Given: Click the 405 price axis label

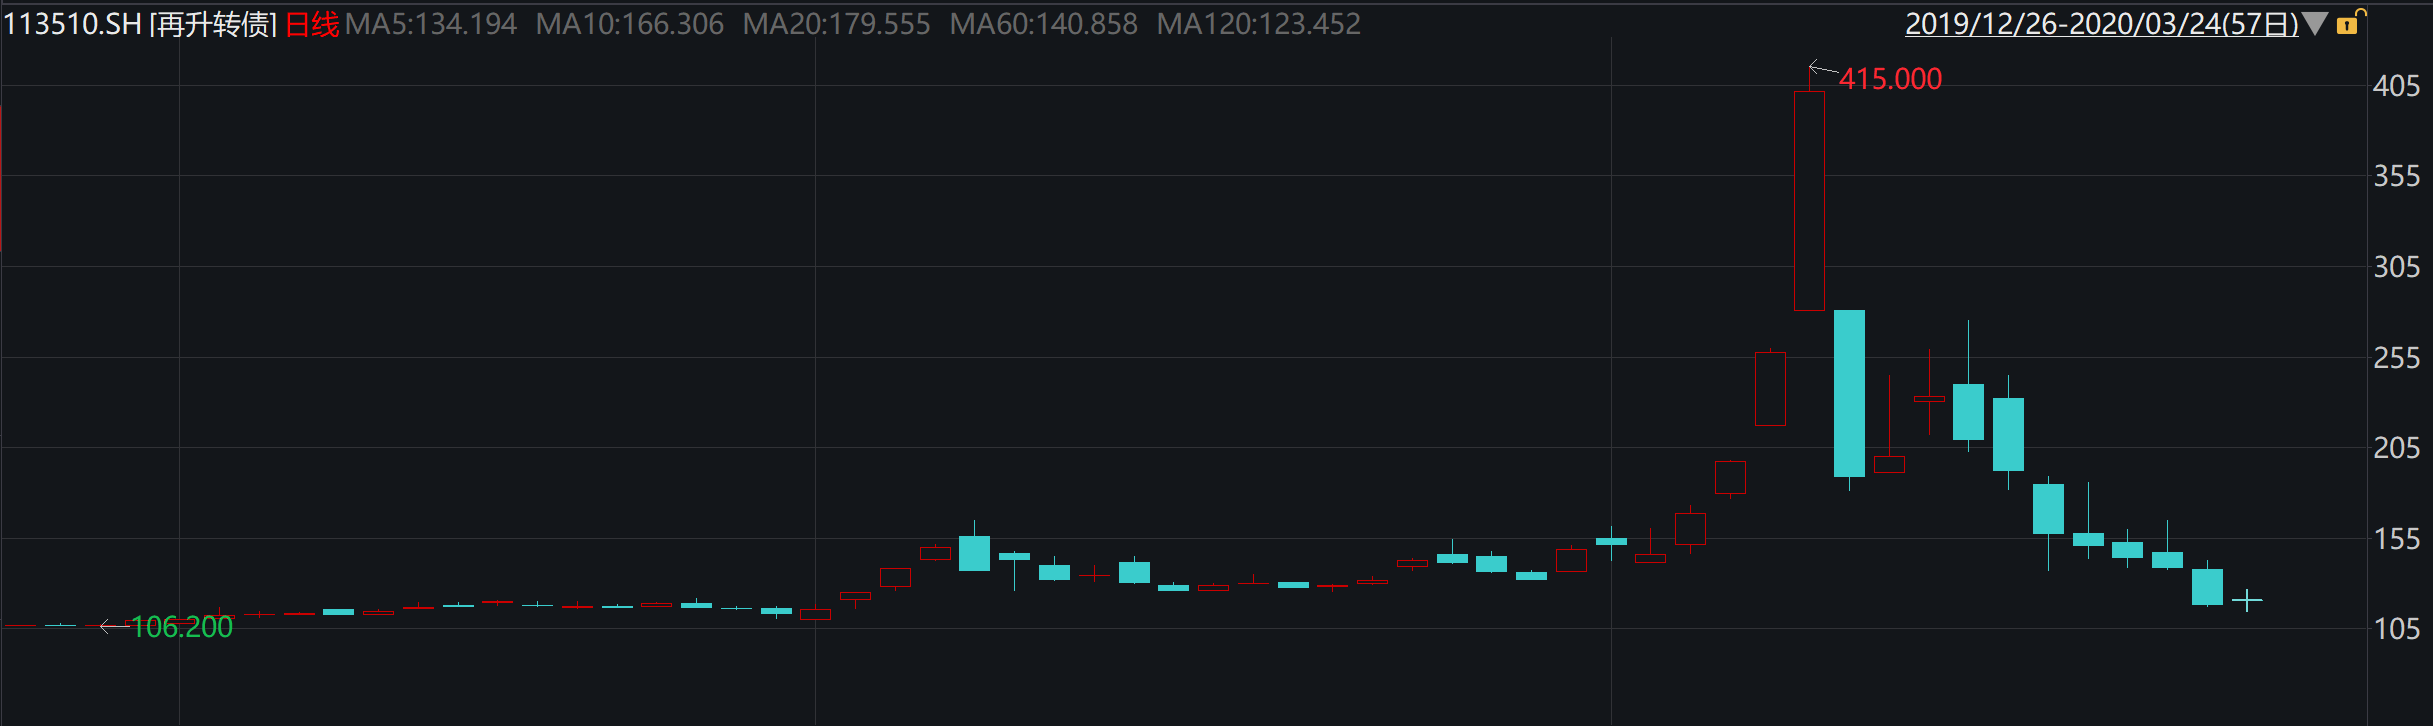Looking at the screenshot, I should [2396, 86].
